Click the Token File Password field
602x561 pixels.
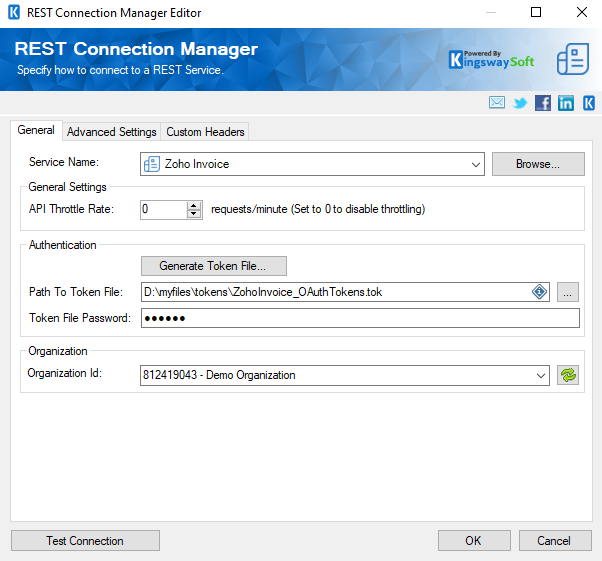point(360,318)
